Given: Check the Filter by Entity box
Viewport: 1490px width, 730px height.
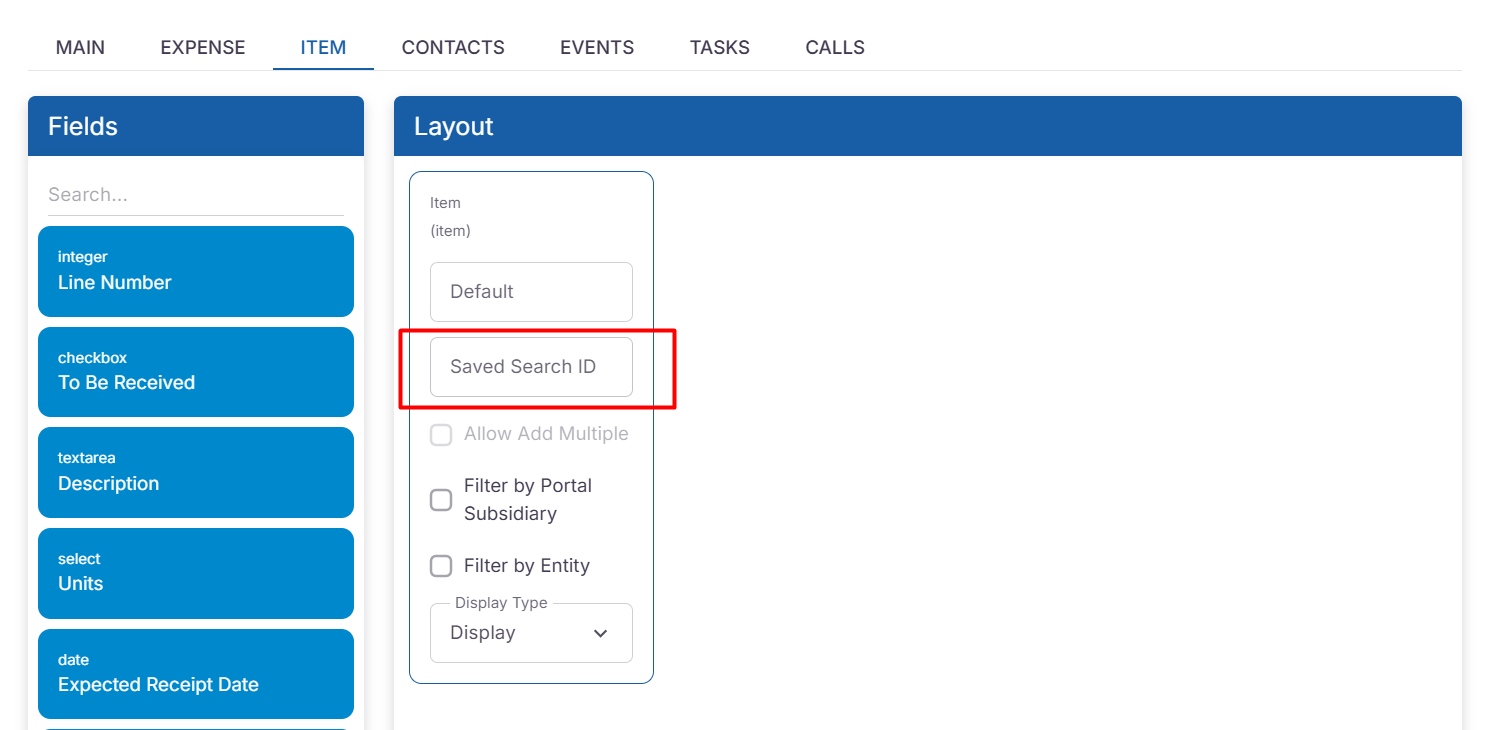Looking at the screenshot, I should point(441,566).
